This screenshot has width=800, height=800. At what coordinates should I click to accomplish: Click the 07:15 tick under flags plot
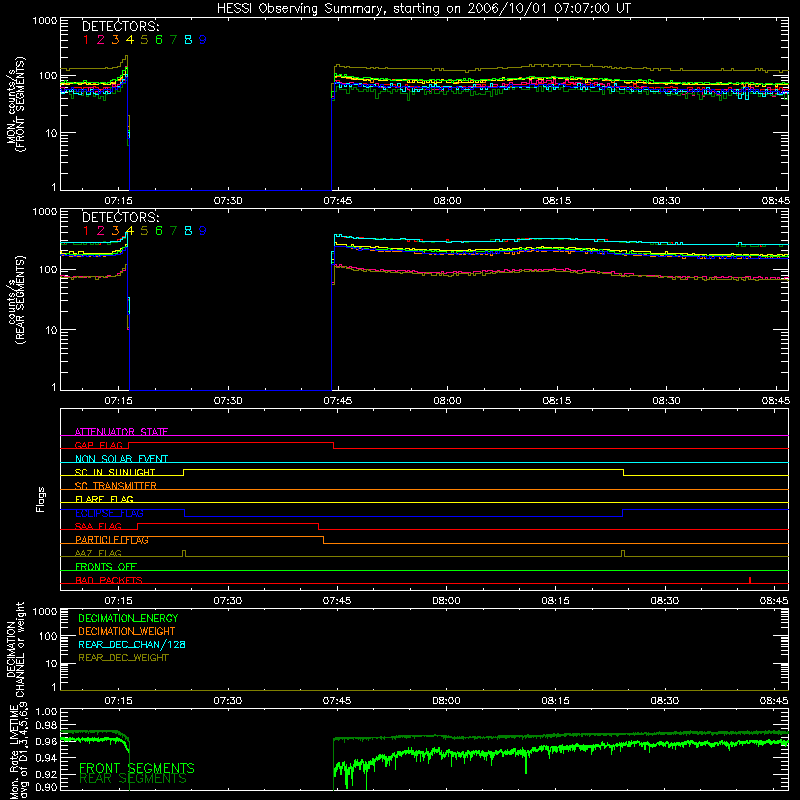coord(118,601)
